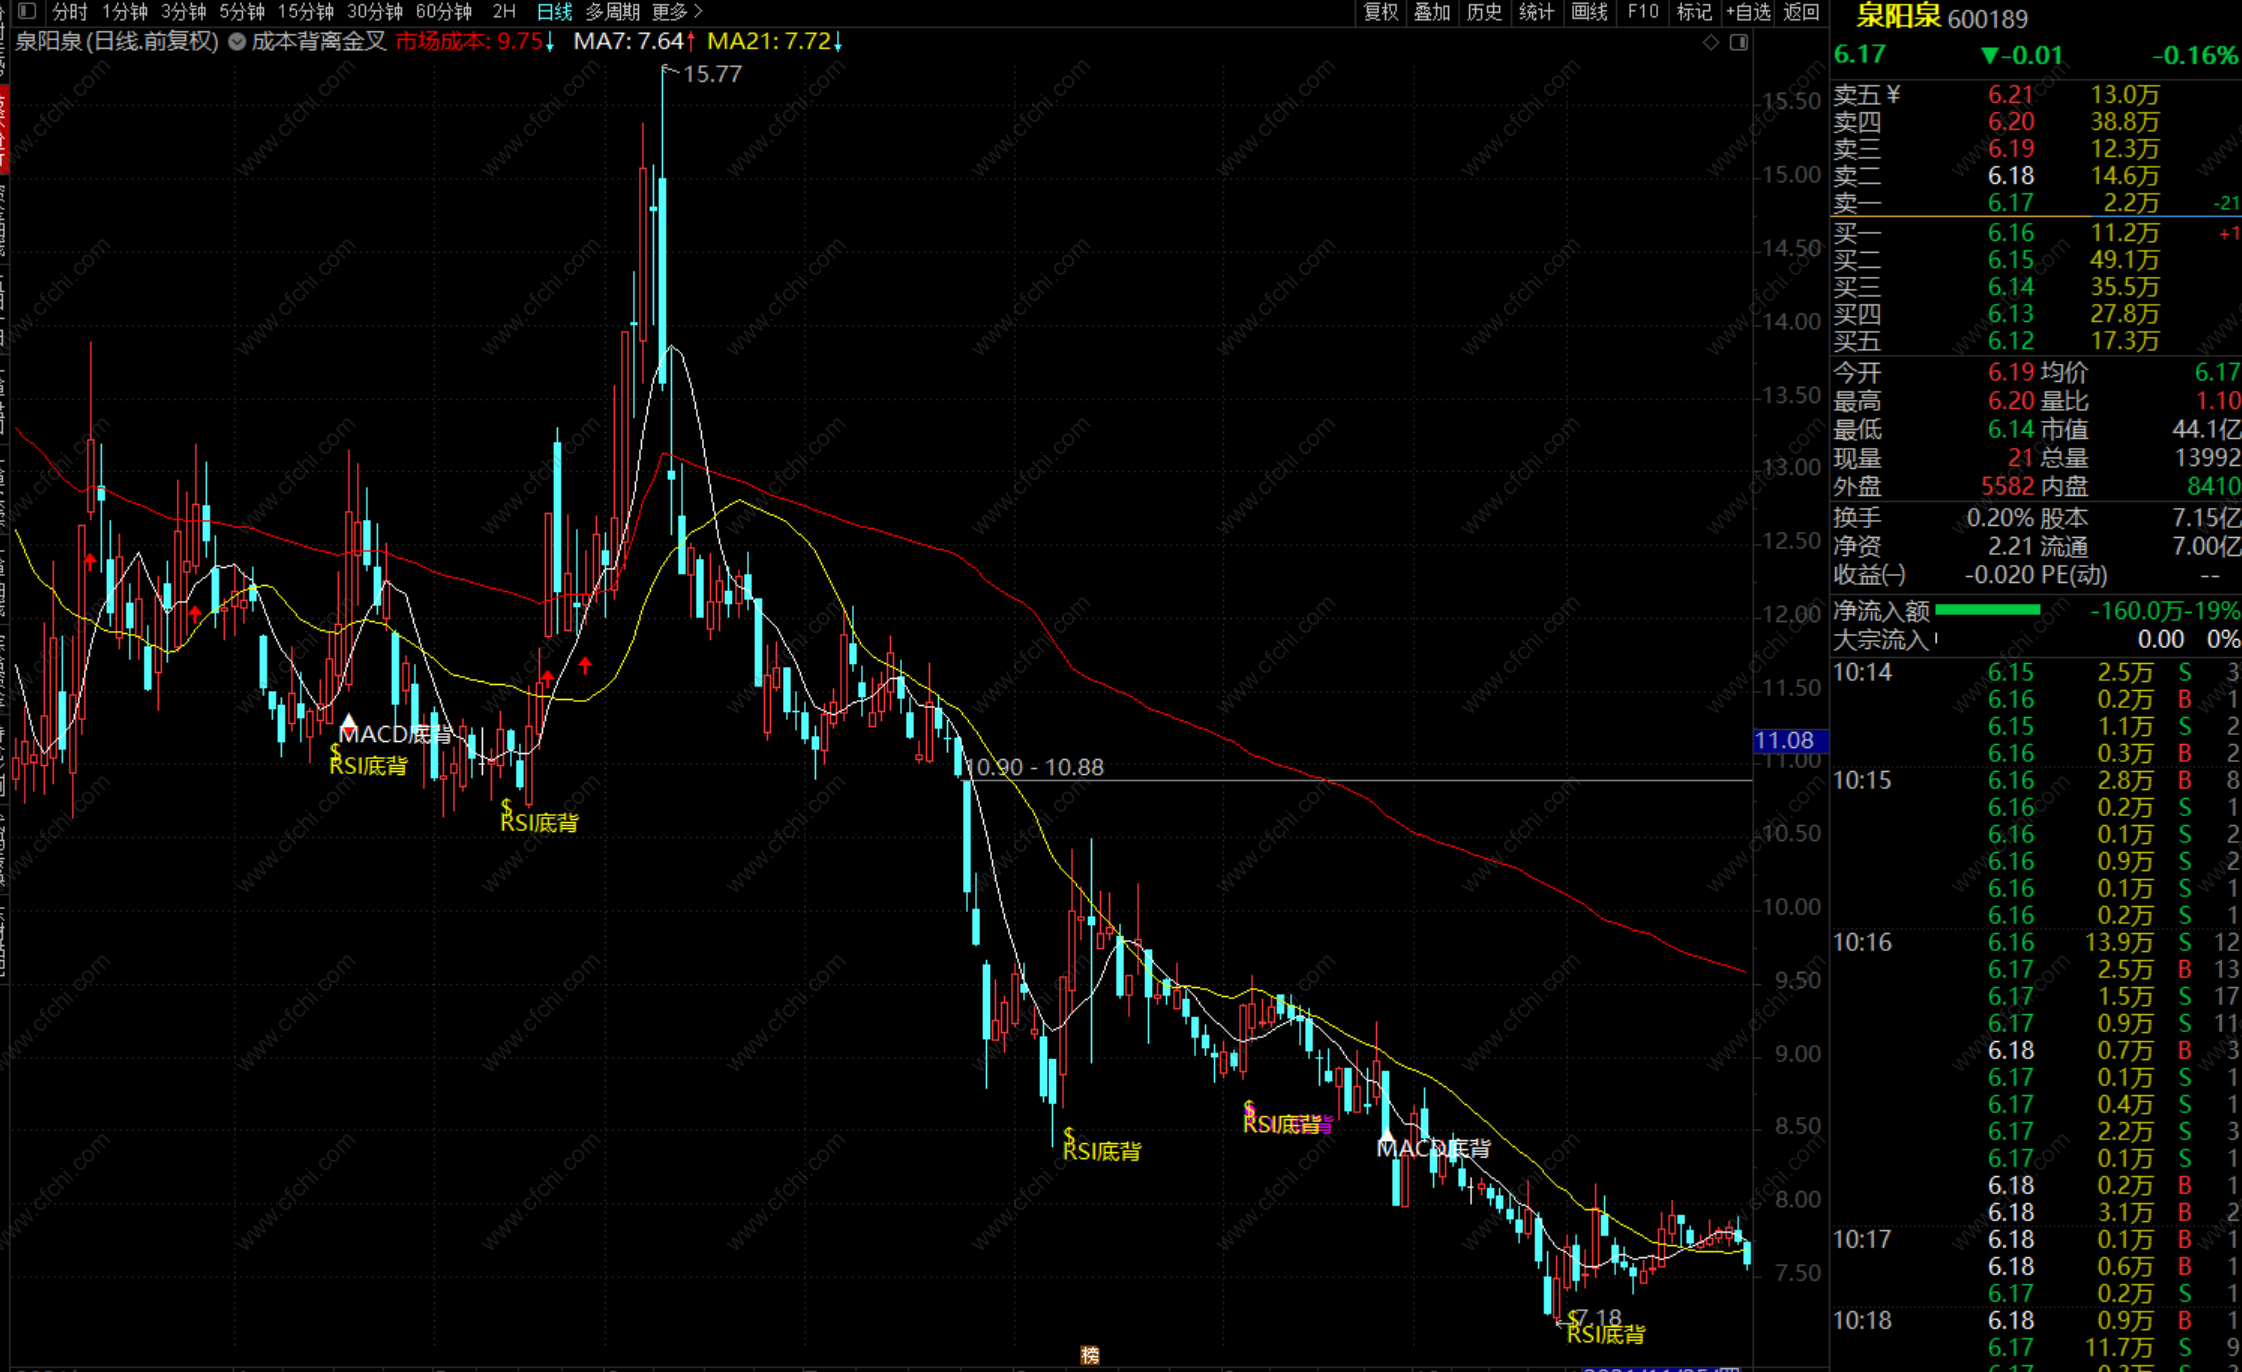Expand the 更多 timeframe options
2242x1372 pixels.
pyautogui.click(x=677, y=12)
